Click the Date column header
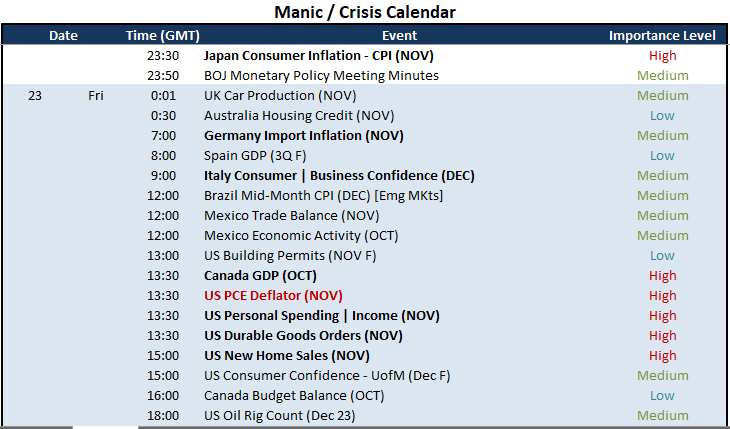Viewport: 730px width, 429px height. 63,35
